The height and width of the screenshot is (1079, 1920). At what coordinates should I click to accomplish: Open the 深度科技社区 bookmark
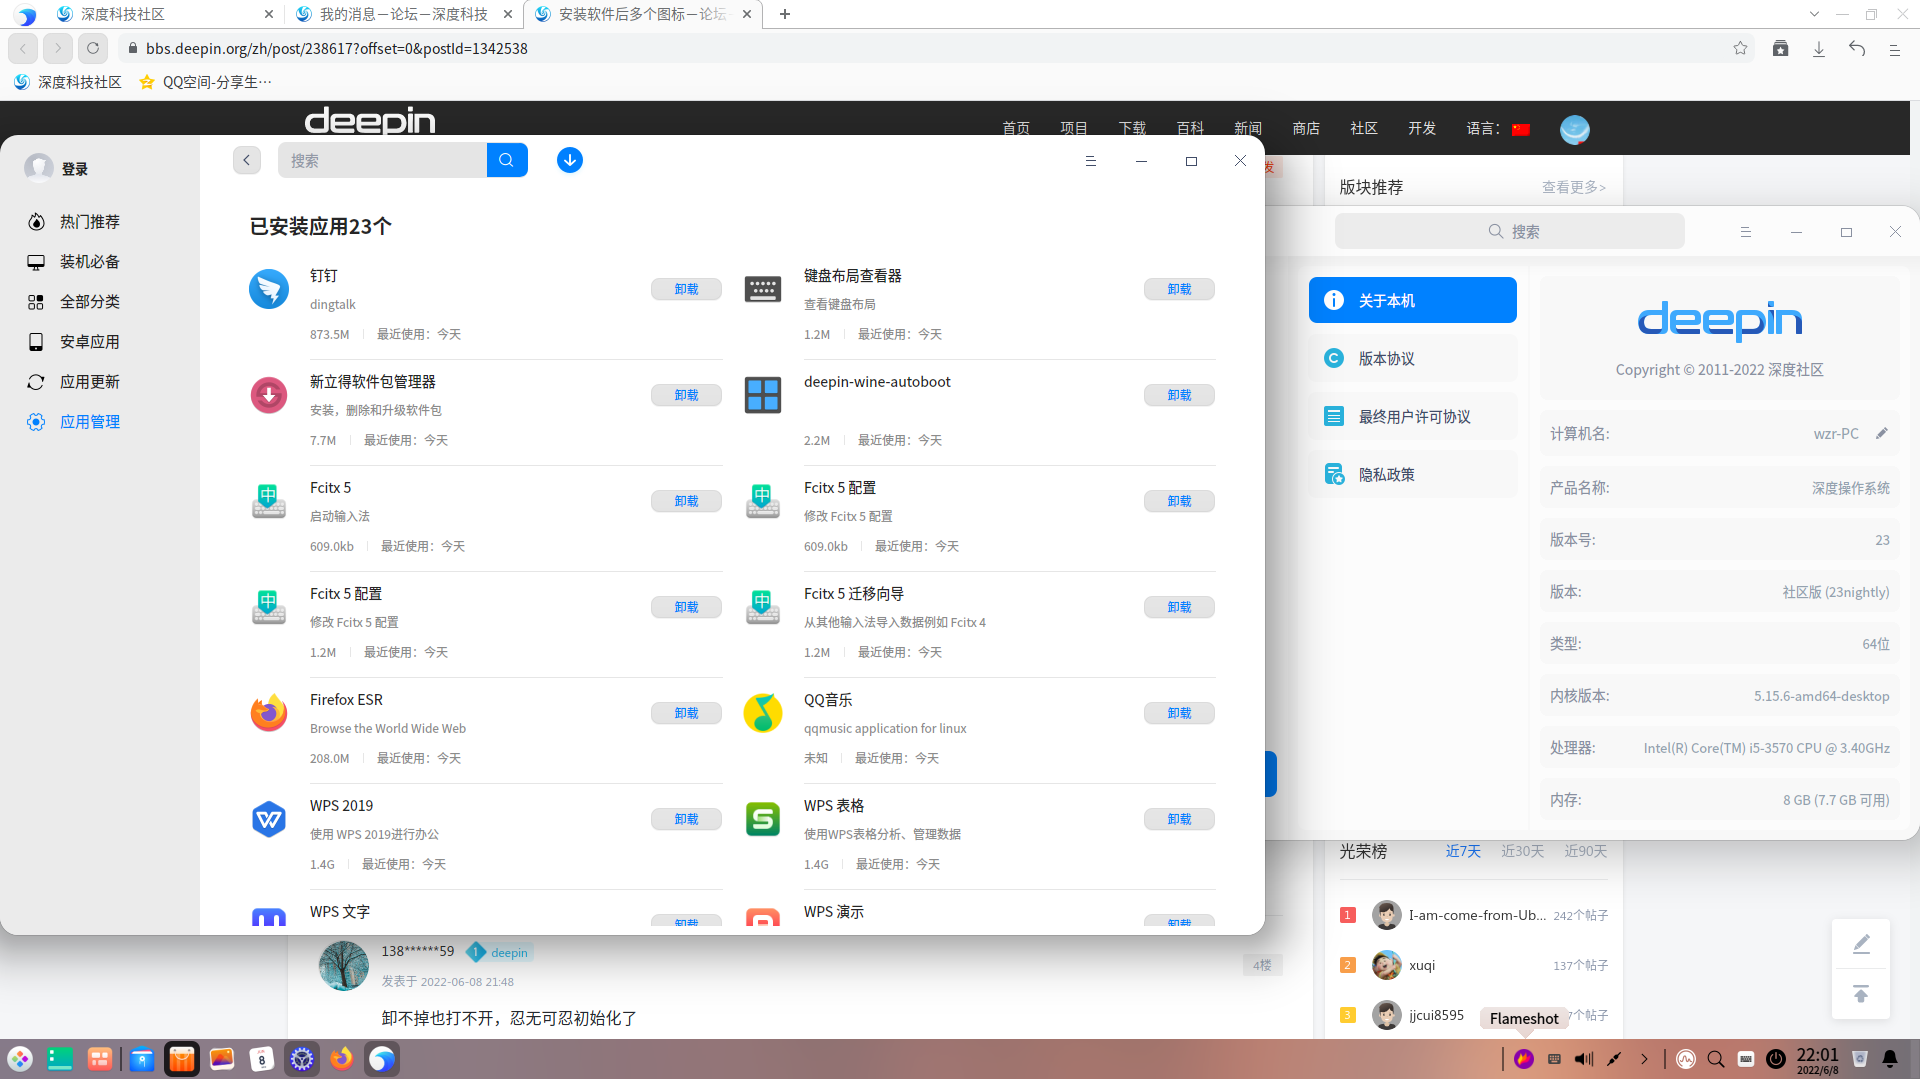click(68, 82)
